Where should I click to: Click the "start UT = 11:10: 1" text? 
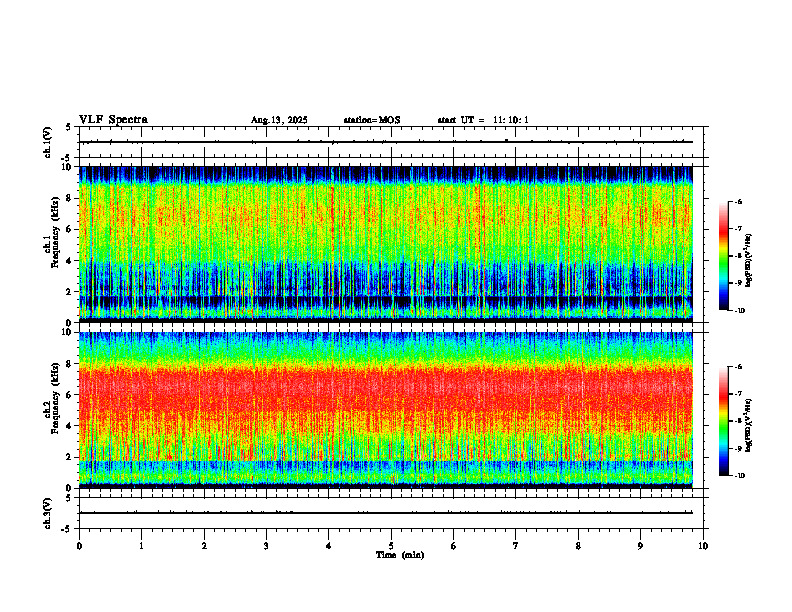pos(483,120)
